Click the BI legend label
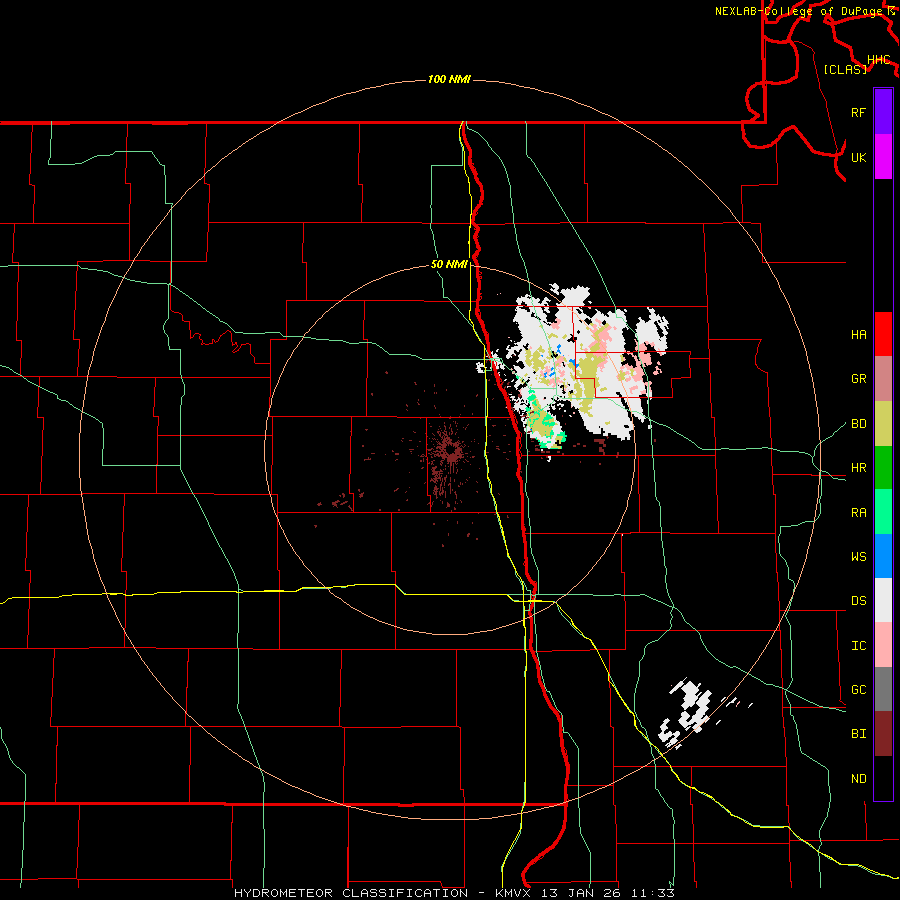Image resolution: width=900 pixels, height=900 pixels. [x=859, y=734]
